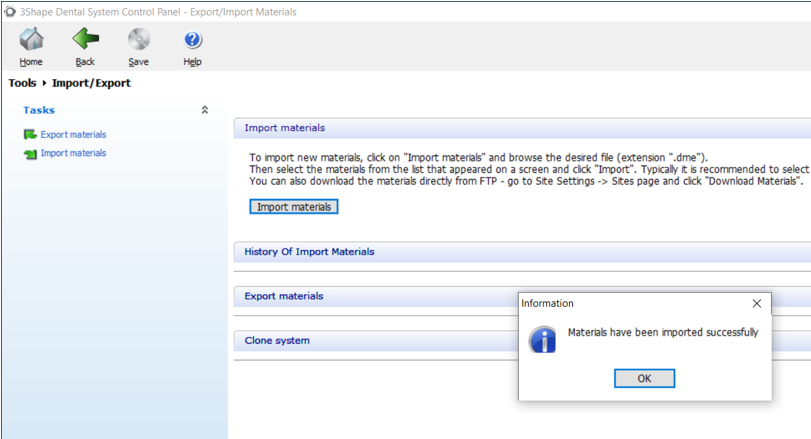Image resolution: width=811 pixels, height=439 pixels.
Task: Collapse the Import materials section header
Action: click(285, 128)
